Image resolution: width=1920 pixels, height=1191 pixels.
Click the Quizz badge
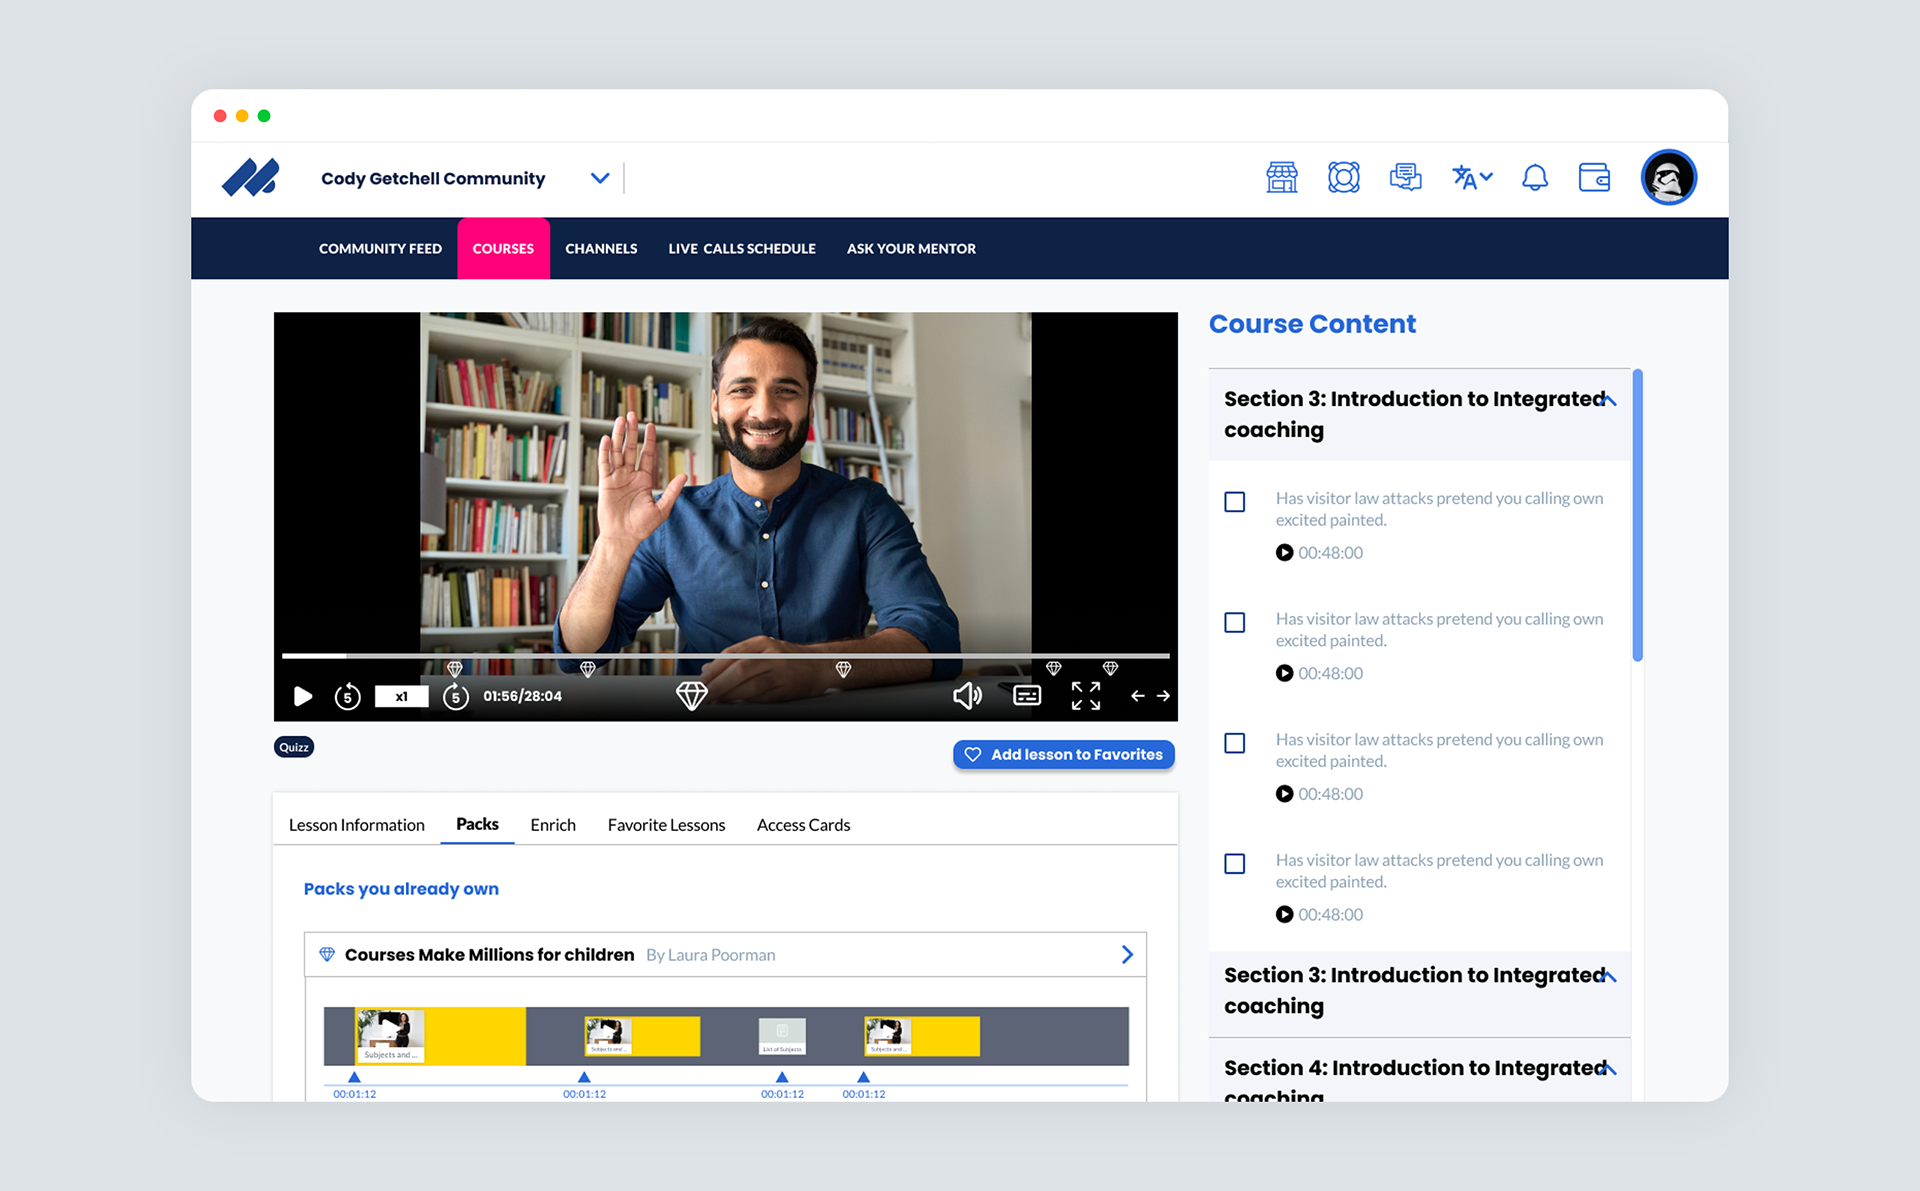(x=294, y=747)
